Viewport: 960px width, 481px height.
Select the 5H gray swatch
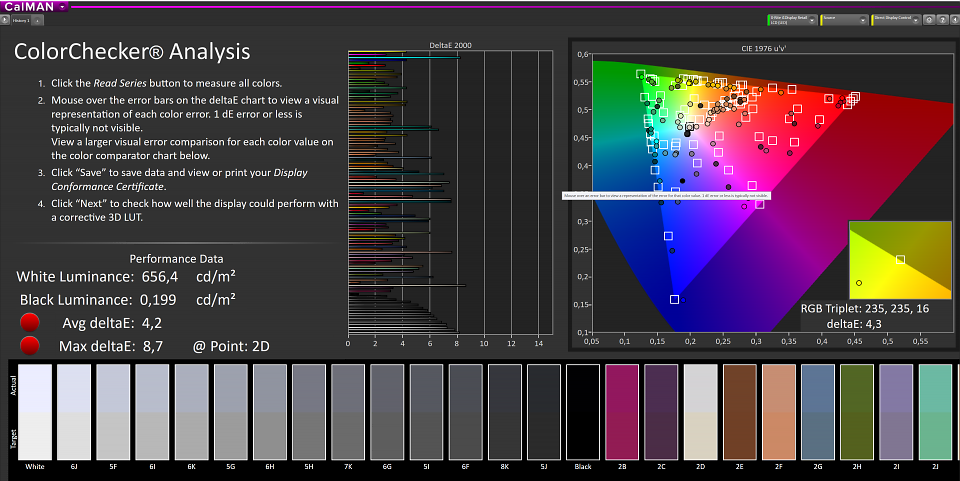[309, 412]
